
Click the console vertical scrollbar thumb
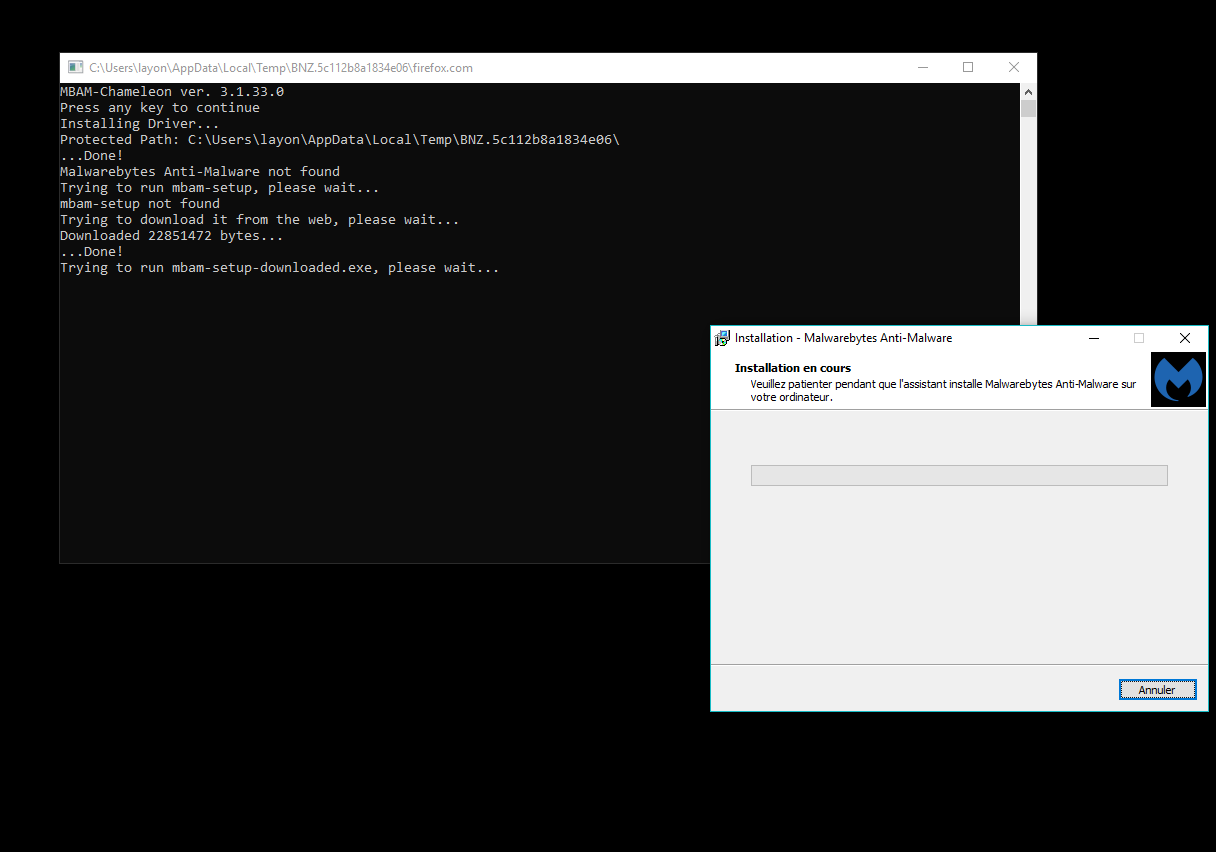[1028, 109]
